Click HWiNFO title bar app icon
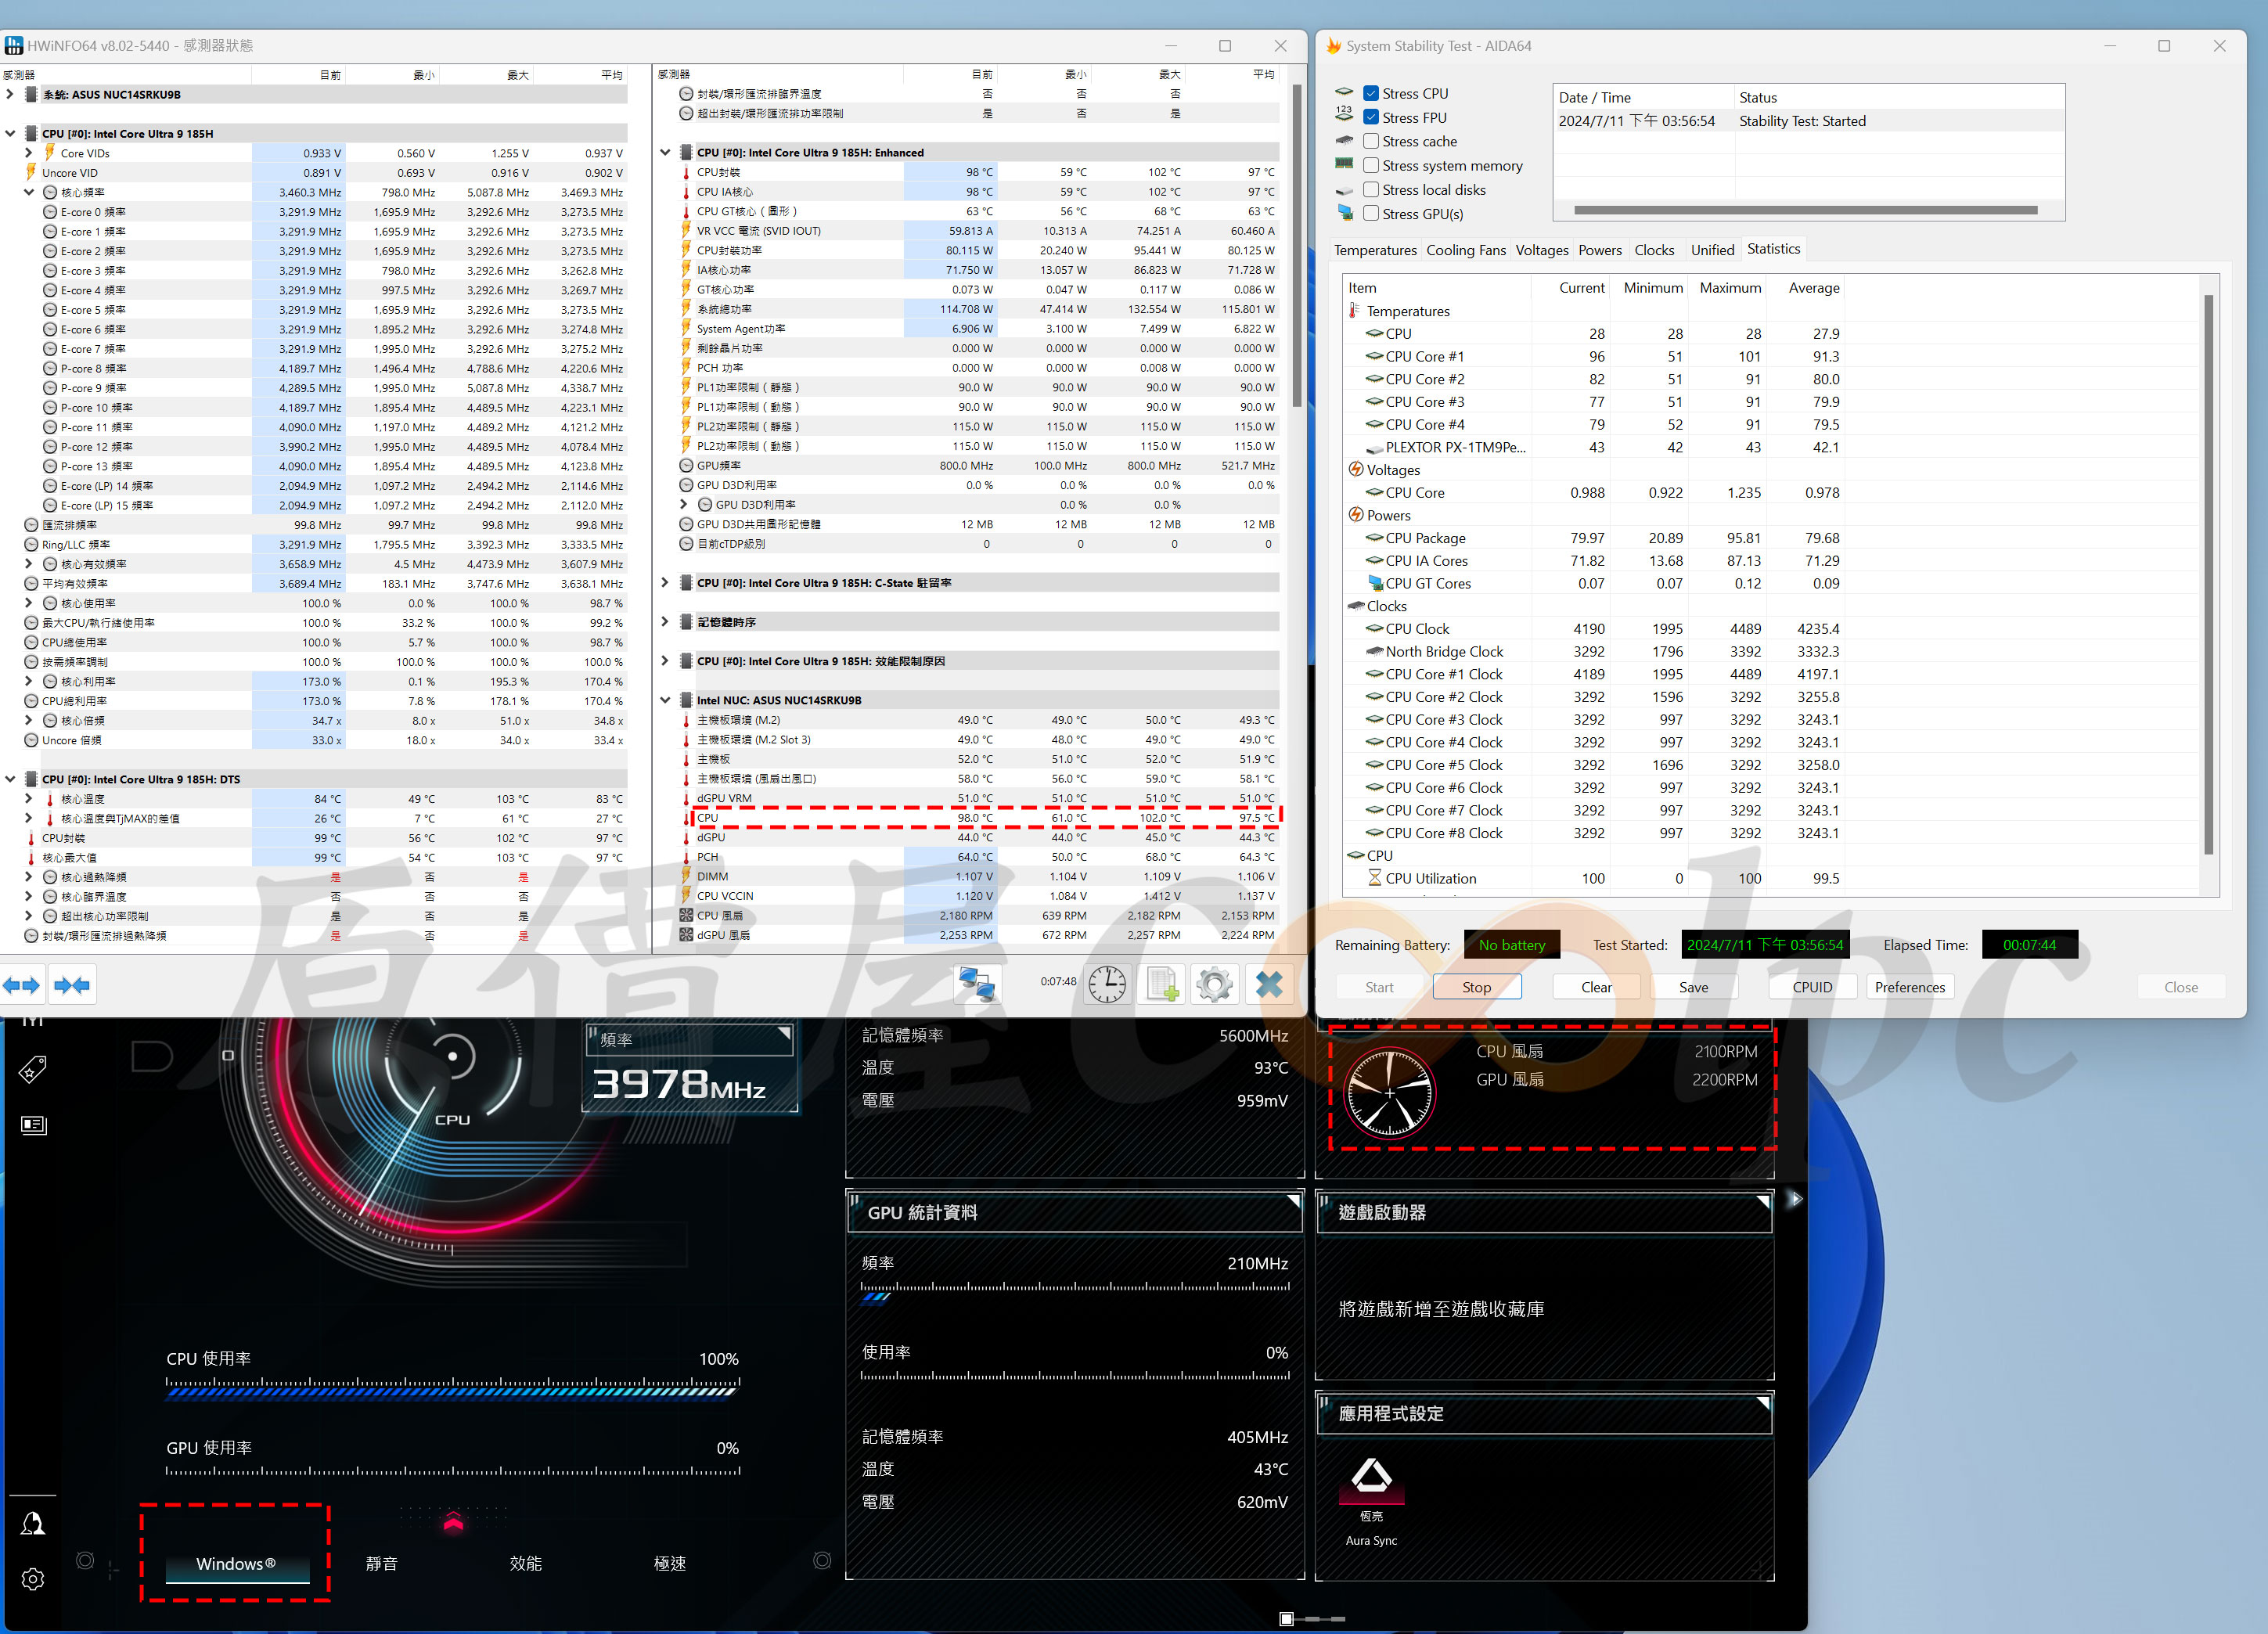Viewport: 2268px width, 1634px height. [14, 45]
